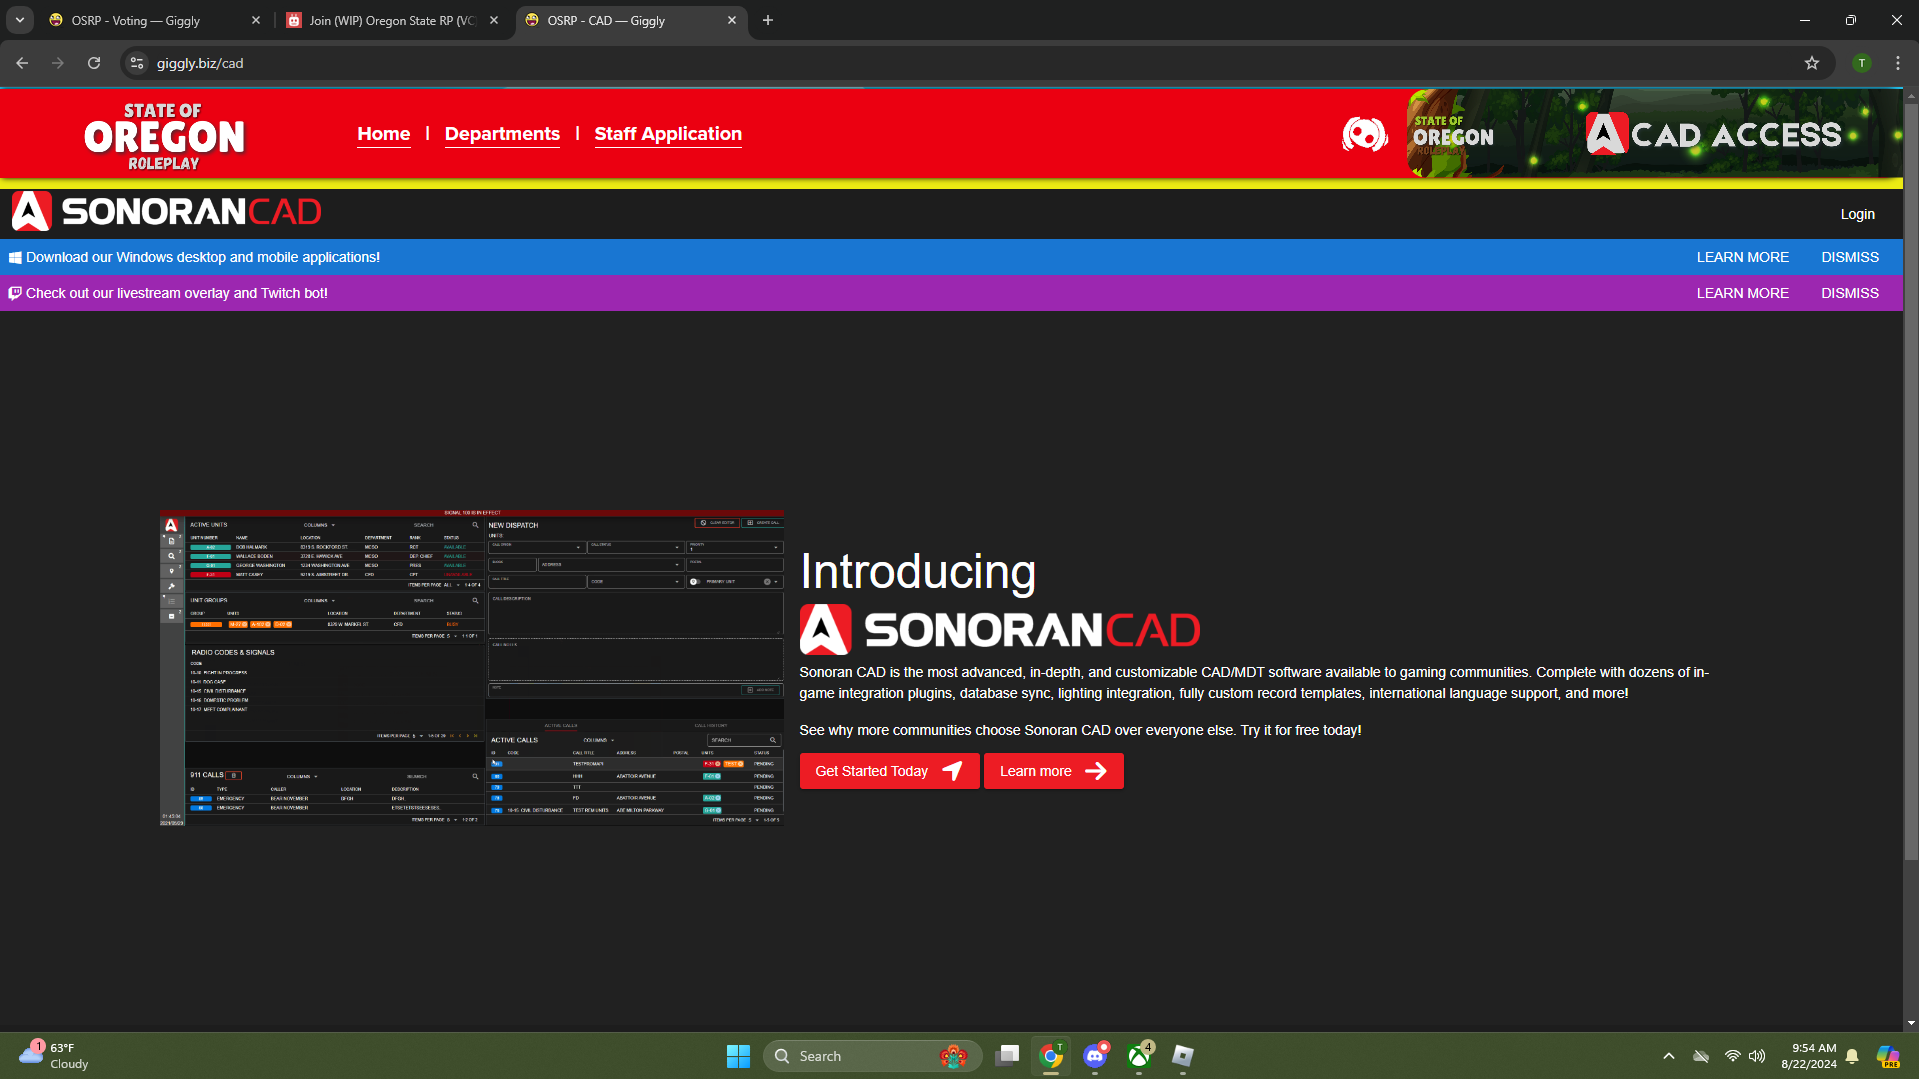Open the notification bell icon
Image resolution: width=1919 pixels, height=1079 pixels.
point(1852,1056)
